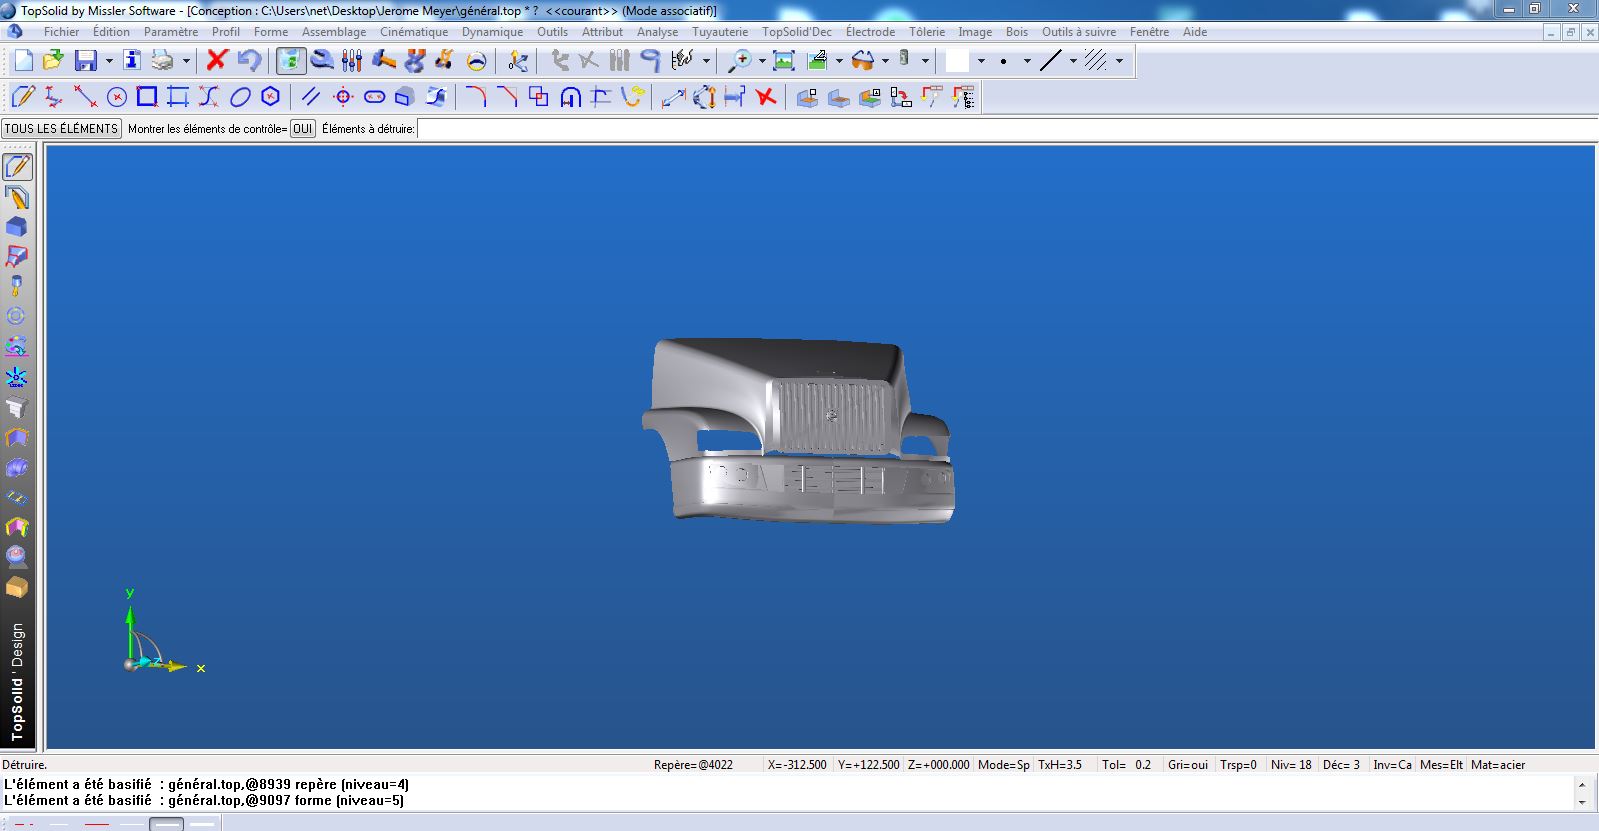Click the circle sketch tool icon
This screenshot has width=1599, height=831.
click(x=117, y=97)
